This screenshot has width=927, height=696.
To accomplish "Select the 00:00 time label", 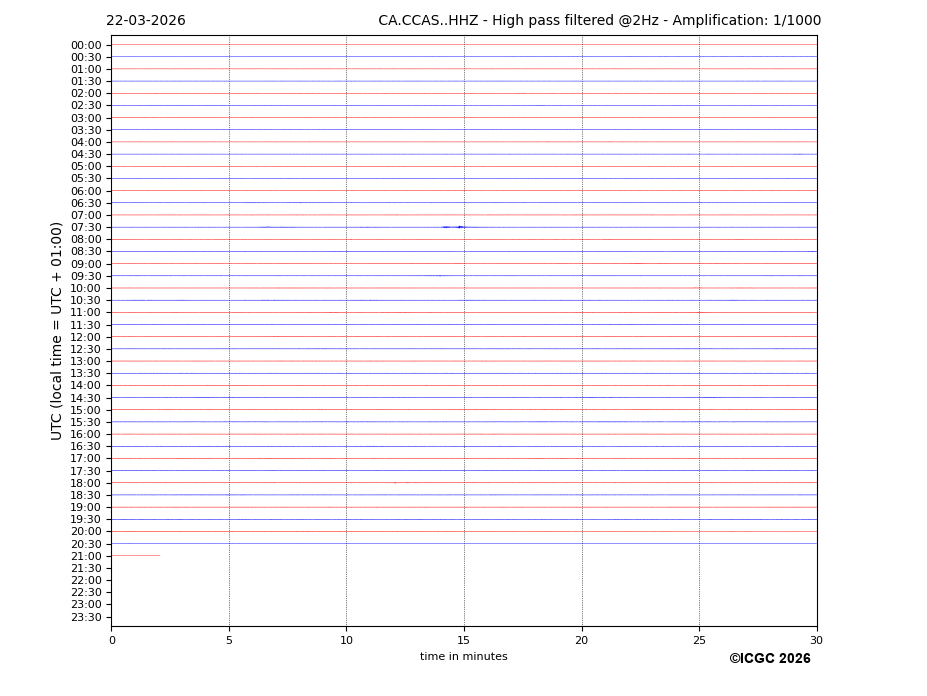I will click(x=86, y=45).
